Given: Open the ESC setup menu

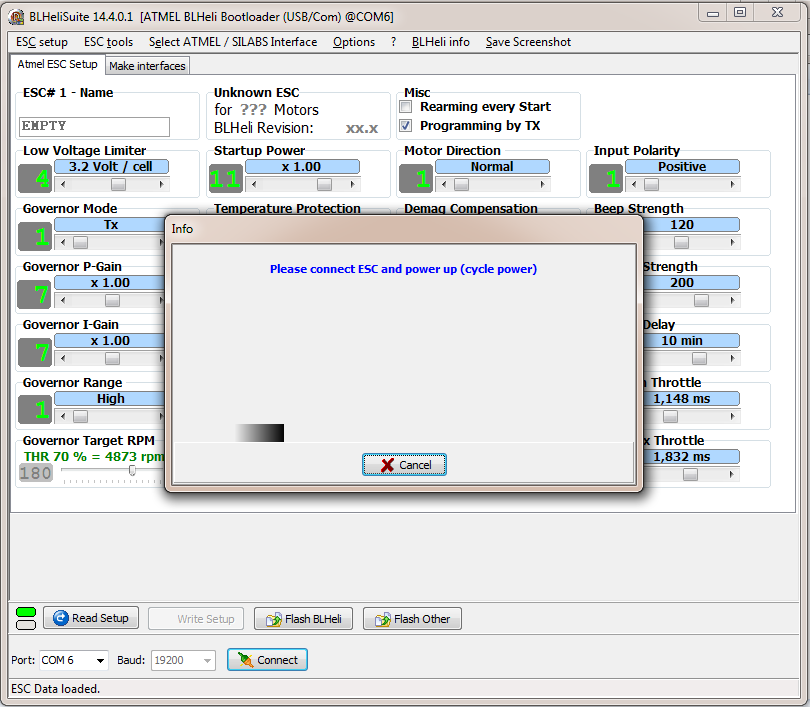Looking at the screenshot, I should pos(42,42).
